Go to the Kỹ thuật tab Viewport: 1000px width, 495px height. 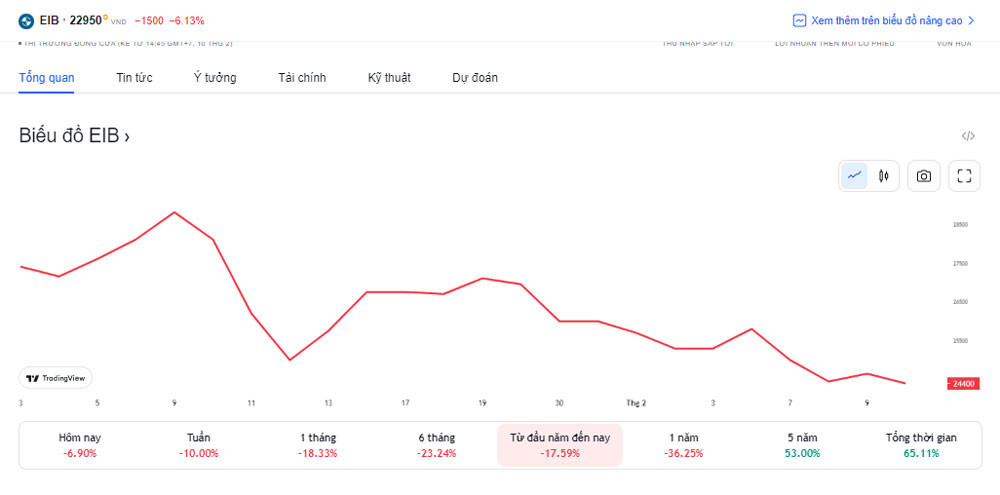pyautogui.click(x=389, y=78)
